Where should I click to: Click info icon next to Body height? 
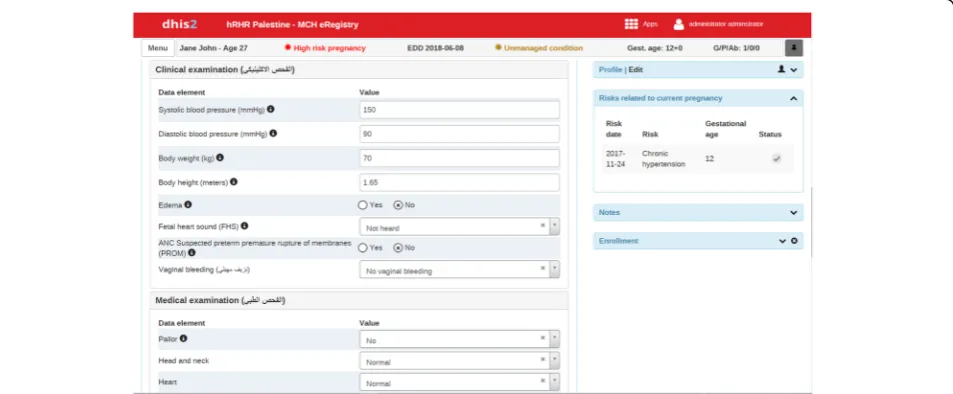tap(233, 181)
